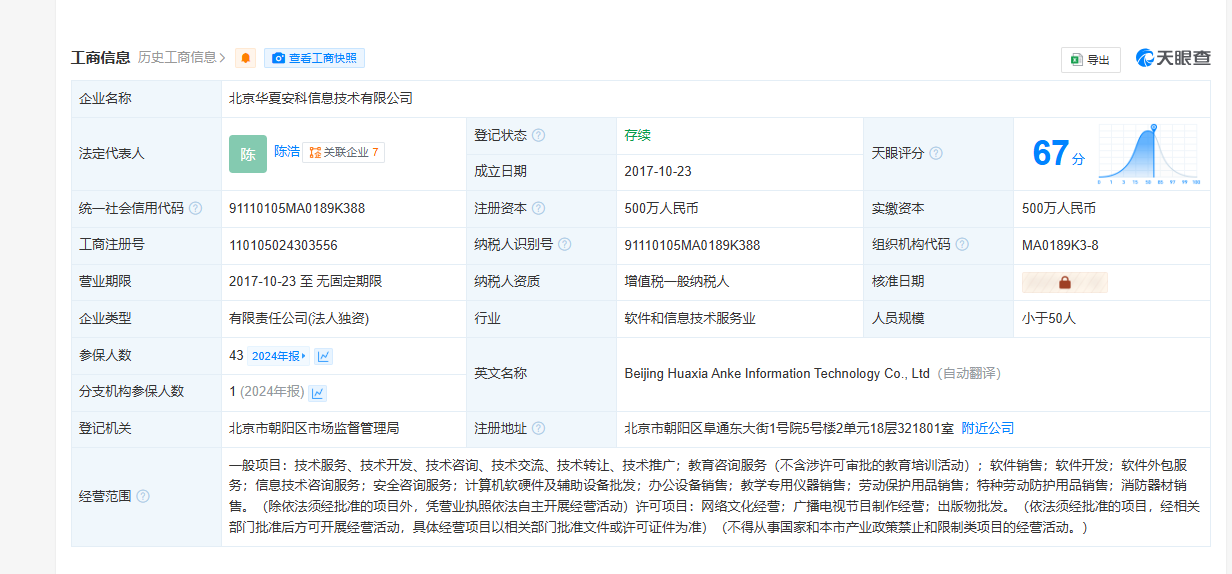The width and height of the screenshot is (1232, 574).
Task: Click help icon beside 组织机构代码
Action: click(962, 245)
